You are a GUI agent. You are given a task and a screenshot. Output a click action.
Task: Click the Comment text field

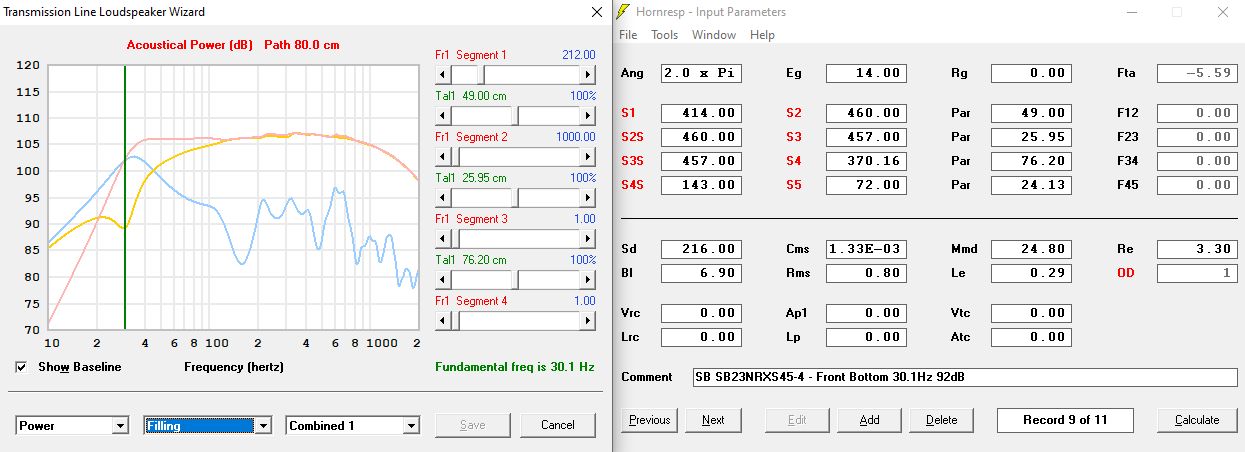click(x=964, y=377)
